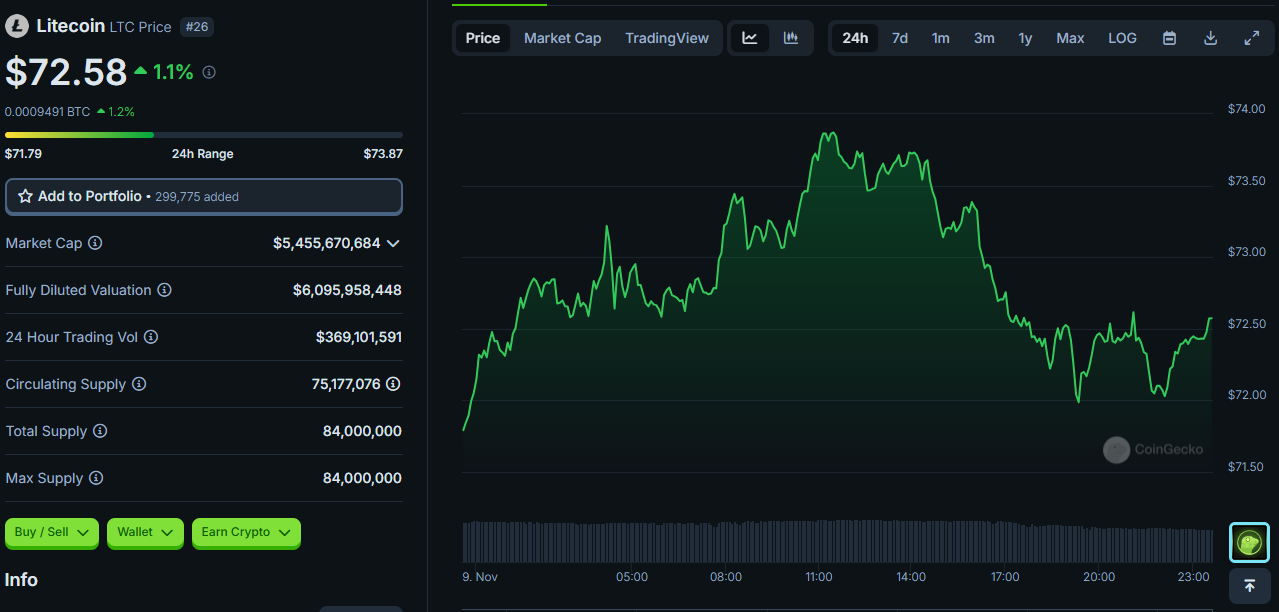1279x612 pixels.
Task: Click the $6,095,958,448 valuation value
Action: pos(347,290)
